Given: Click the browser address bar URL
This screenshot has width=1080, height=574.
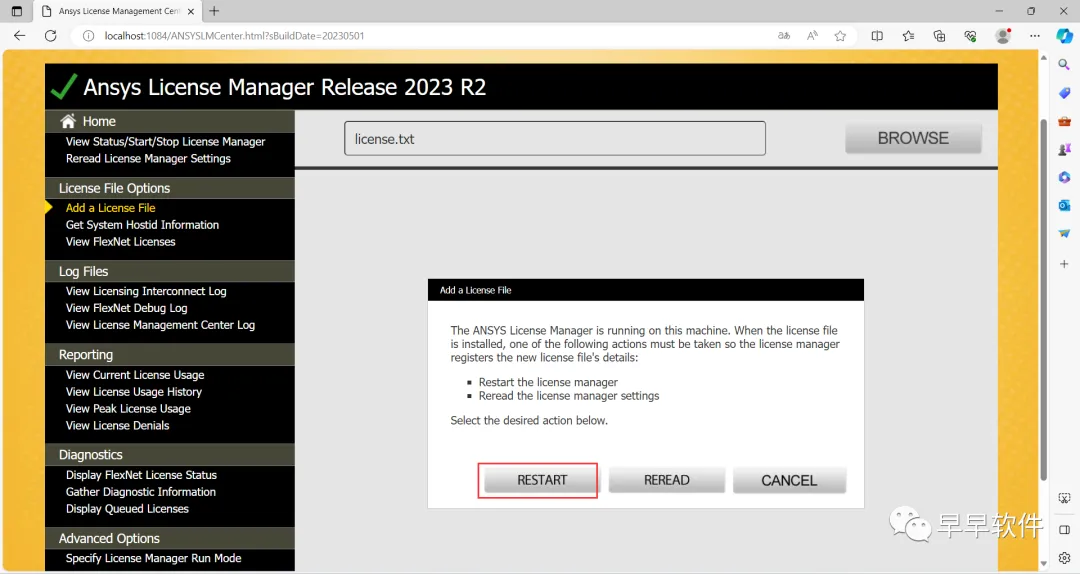Looking at the screenshot, I should [234, 36].
